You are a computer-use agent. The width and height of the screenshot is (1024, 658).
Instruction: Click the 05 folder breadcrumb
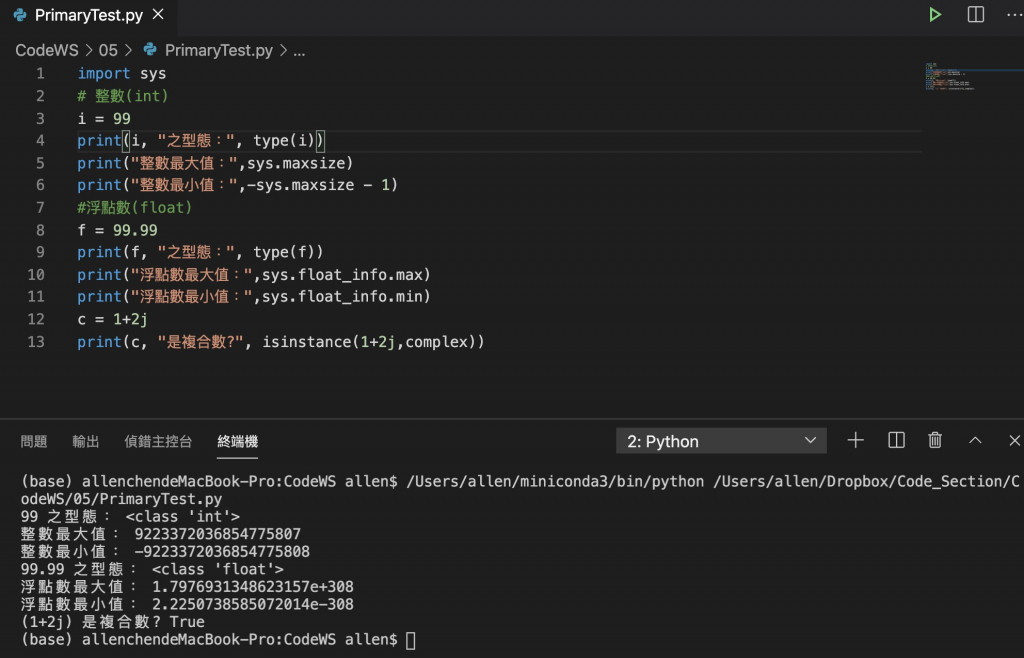(108, 50)
